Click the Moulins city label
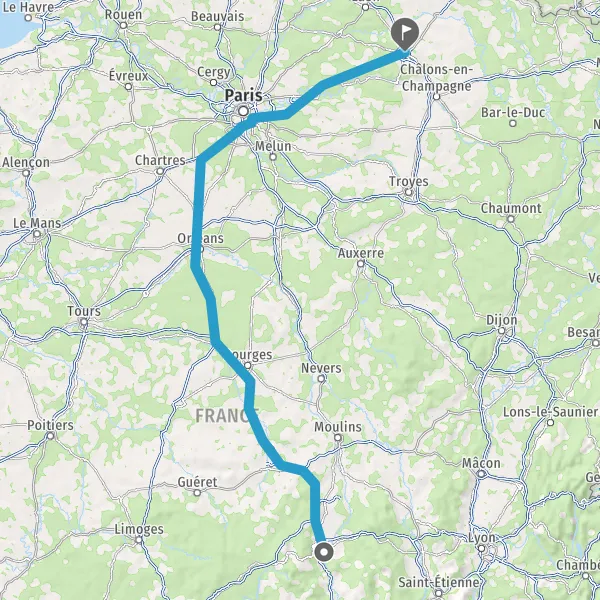Viewport: 600px width, 600px height. click(x=338, y=426)
